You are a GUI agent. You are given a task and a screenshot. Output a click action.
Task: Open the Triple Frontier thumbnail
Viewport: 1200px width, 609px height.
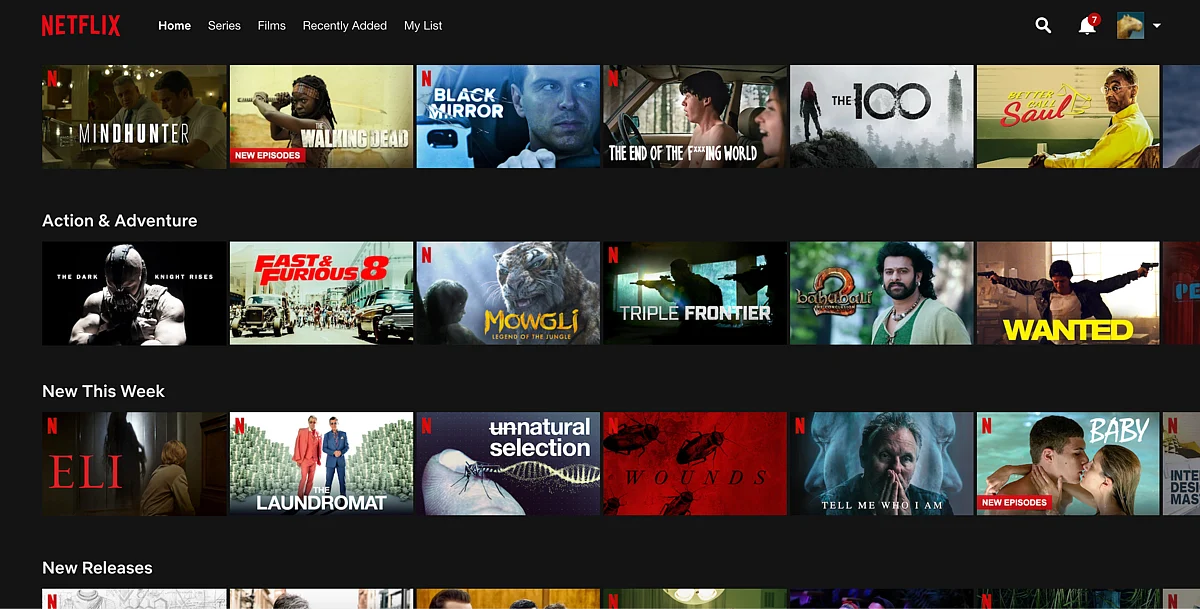[695, 293]
